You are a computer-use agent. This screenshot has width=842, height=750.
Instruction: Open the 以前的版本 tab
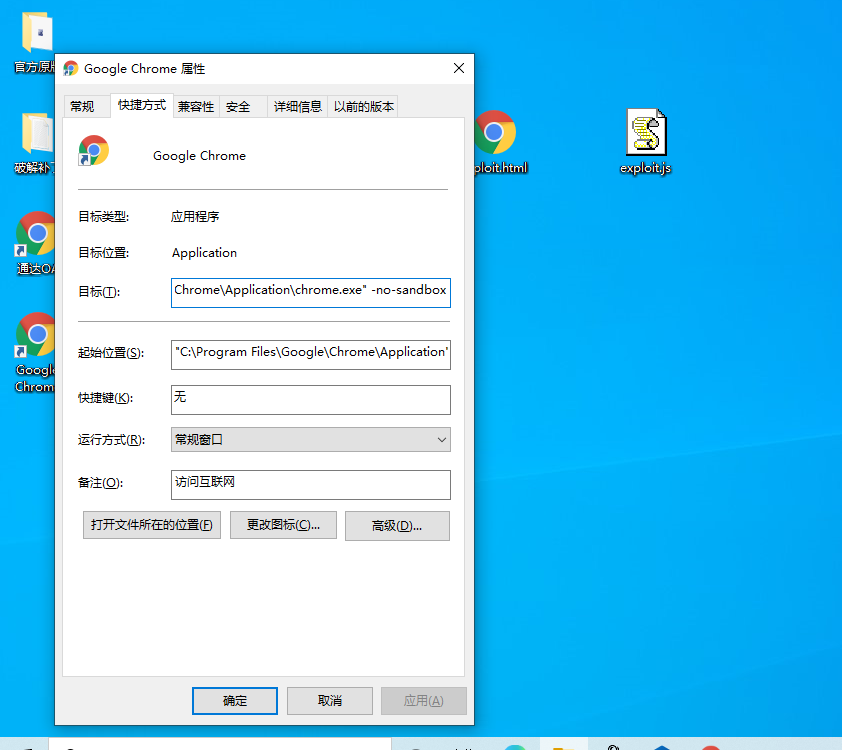pos(364,106)
